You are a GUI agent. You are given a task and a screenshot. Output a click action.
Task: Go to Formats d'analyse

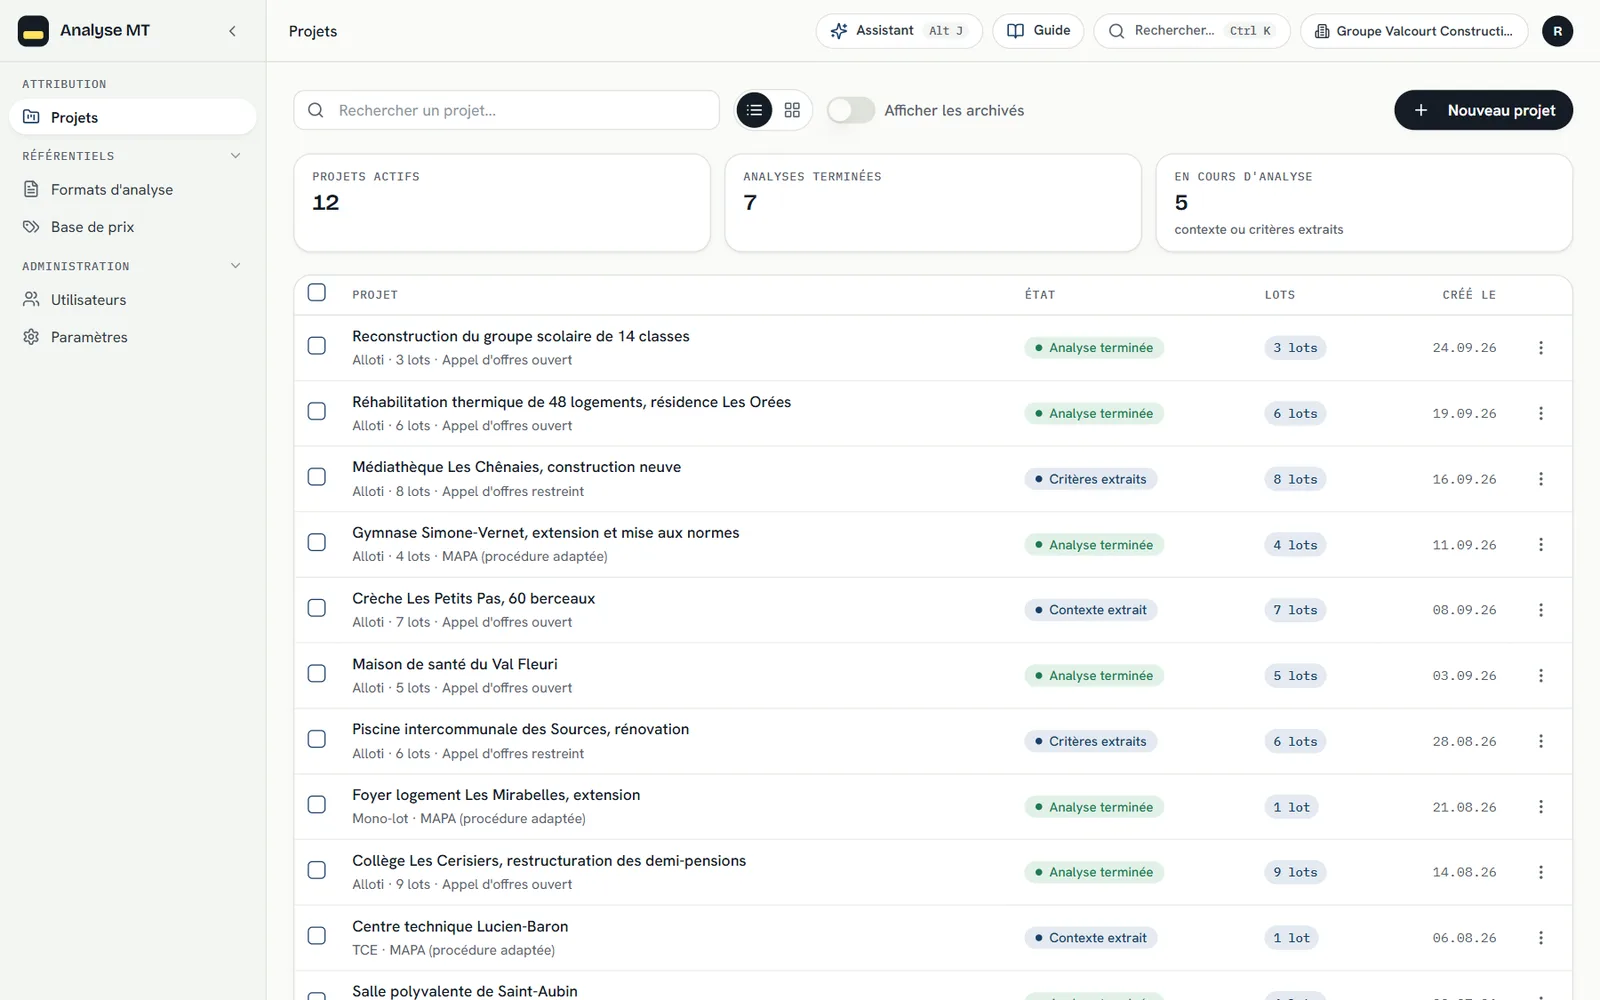(x=133, y=189)
